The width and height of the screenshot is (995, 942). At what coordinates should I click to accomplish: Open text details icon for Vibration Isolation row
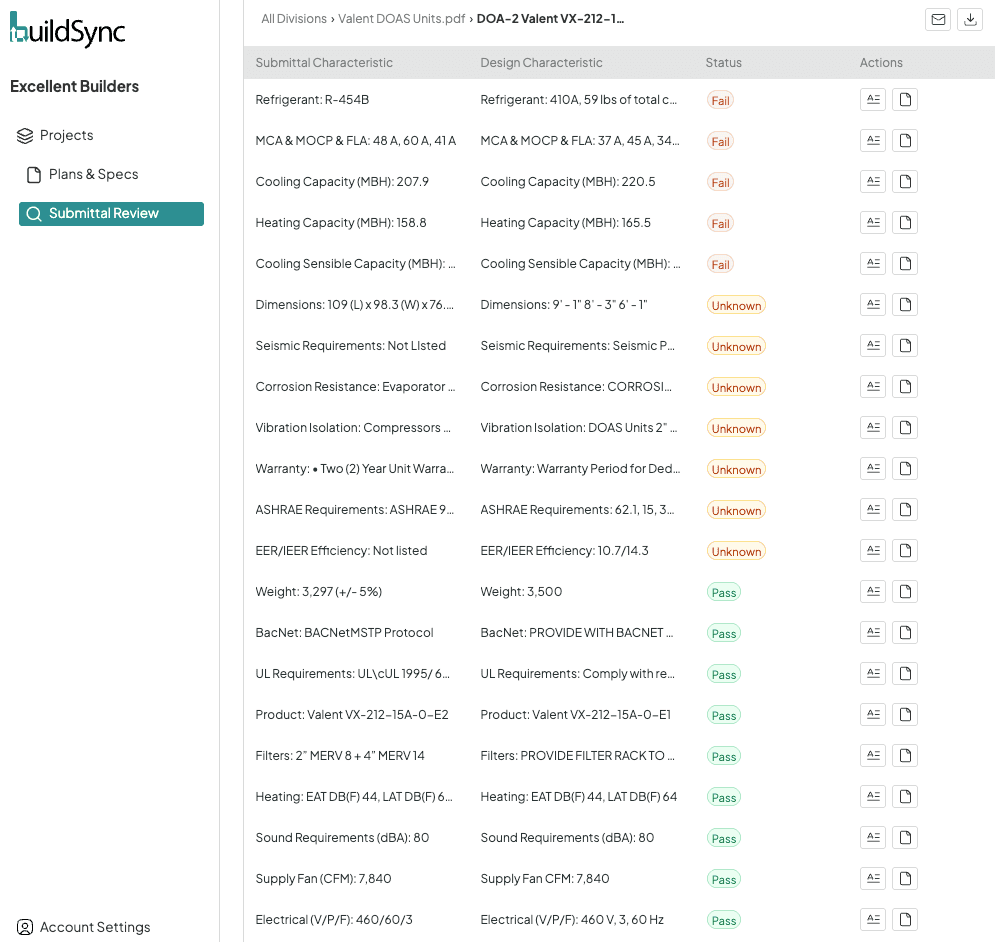click(873, 427)
